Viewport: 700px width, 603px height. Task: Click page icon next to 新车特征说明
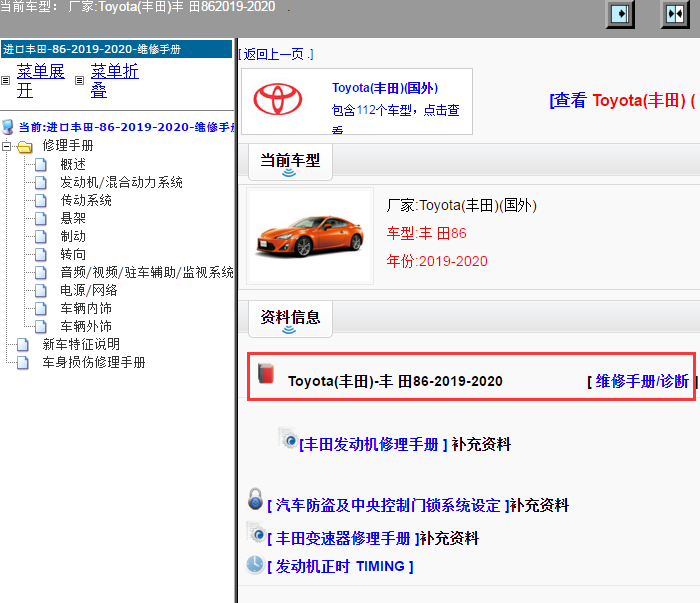click(23, 345)
